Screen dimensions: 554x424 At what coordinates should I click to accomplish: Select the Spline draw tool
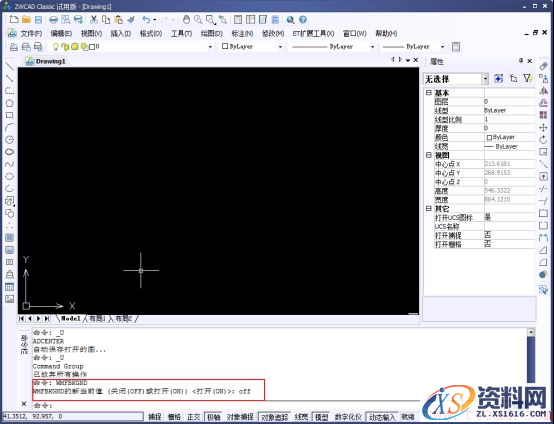coord(10,164)
